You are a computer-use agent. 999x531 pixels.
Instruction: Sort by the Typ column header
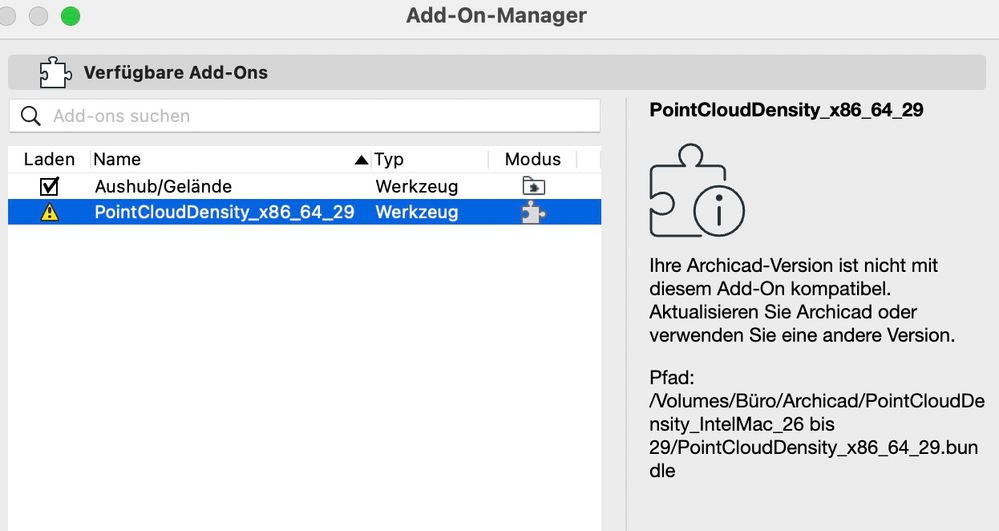pos(389,159)
